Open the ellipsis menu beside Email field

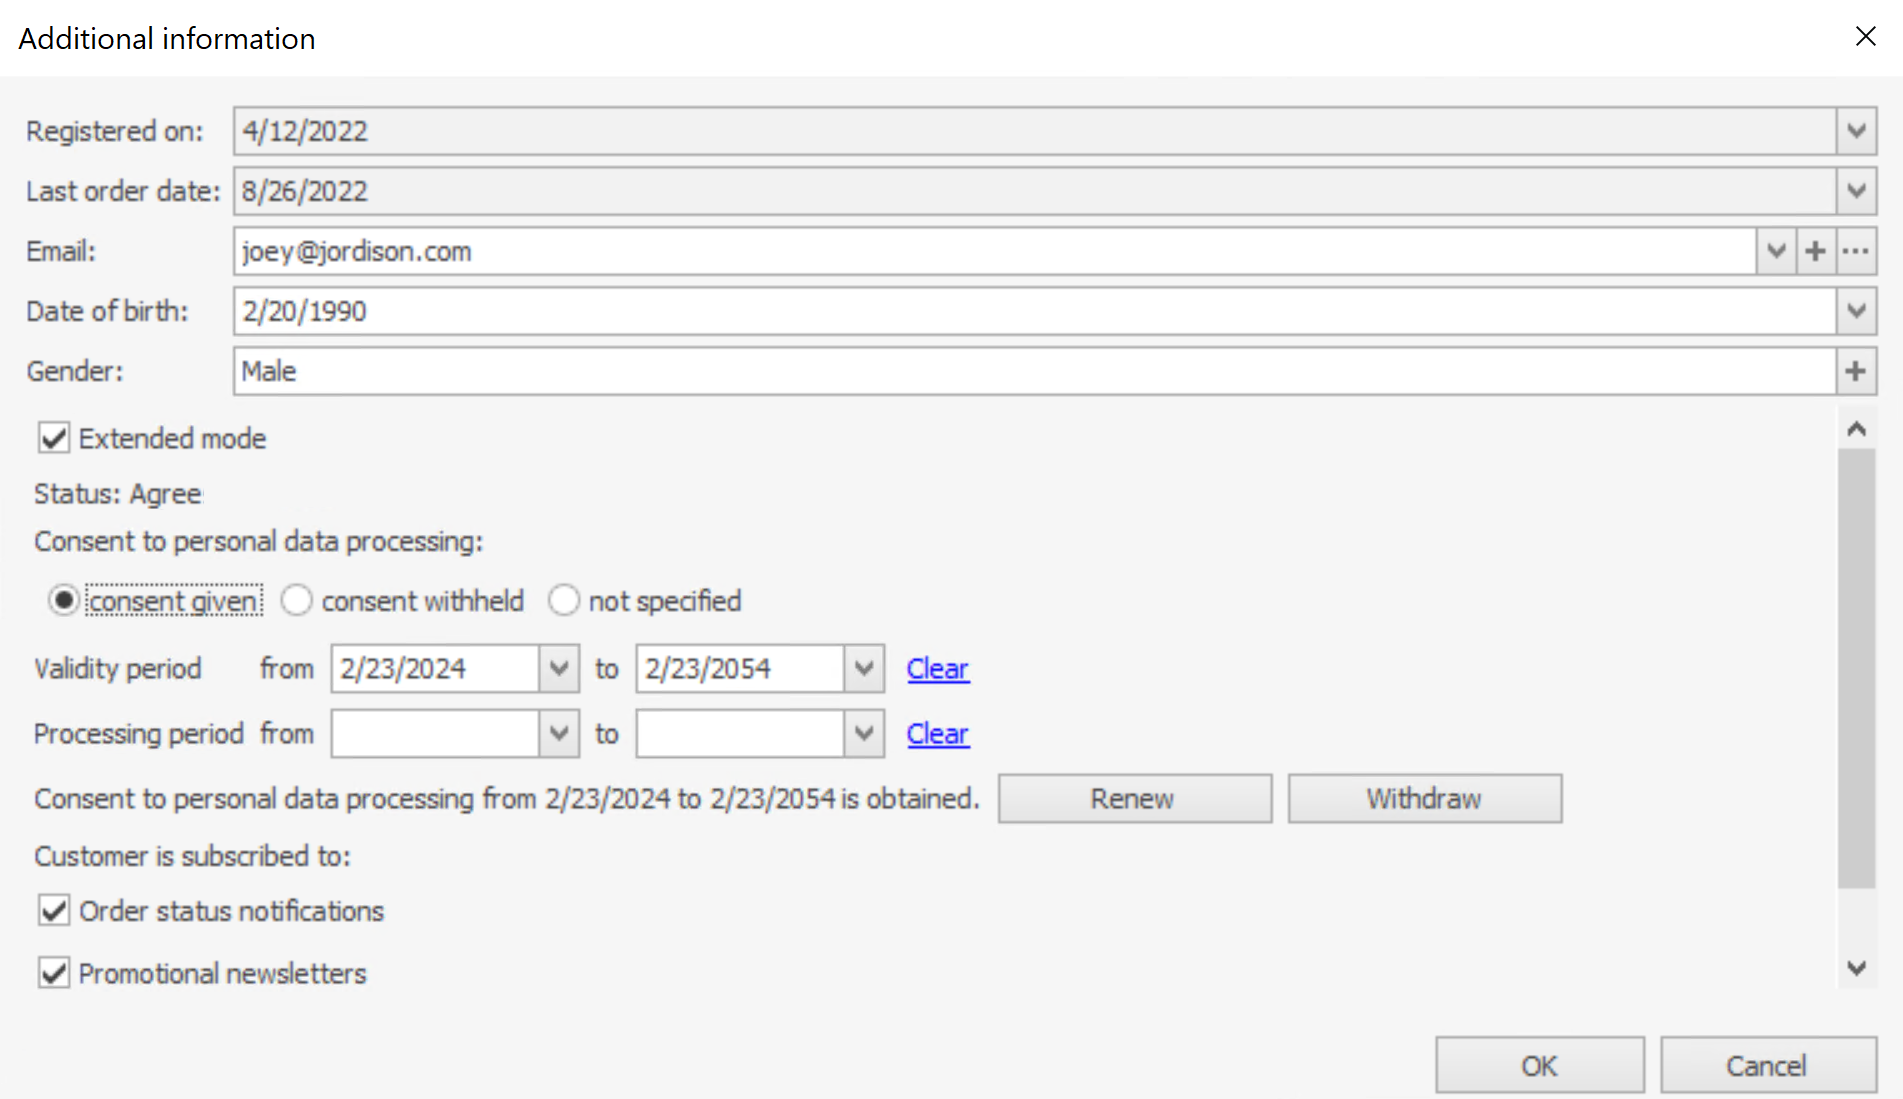tap(1856, 251)
